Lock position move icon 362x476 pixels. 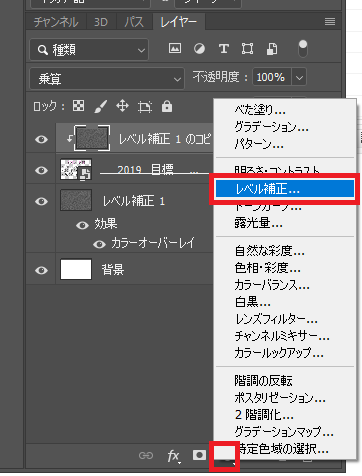pyautogui.click(x=122, y=106)
